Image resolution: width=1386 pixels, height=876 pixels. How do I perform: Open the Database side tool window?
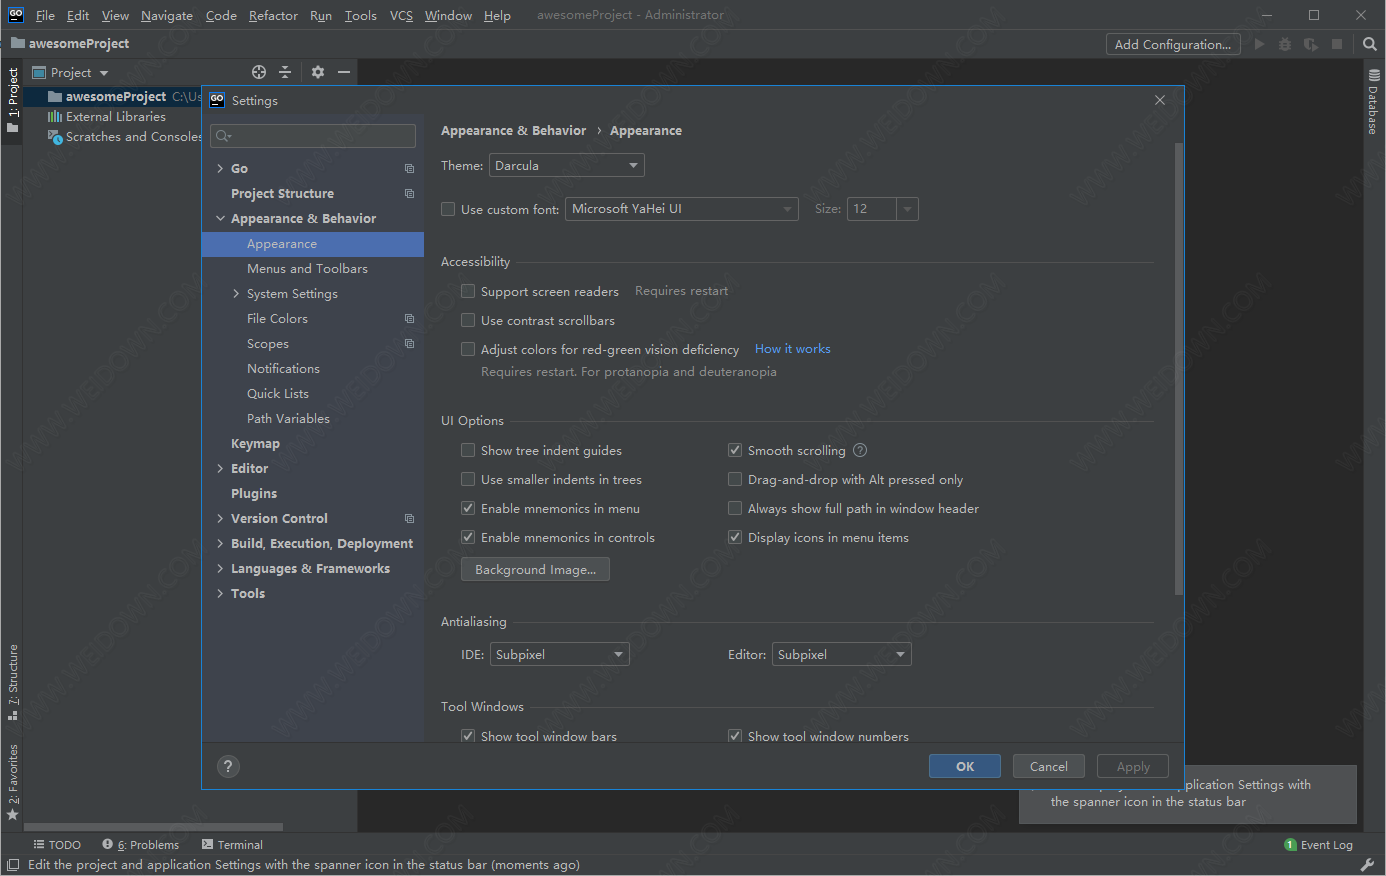1373,102
